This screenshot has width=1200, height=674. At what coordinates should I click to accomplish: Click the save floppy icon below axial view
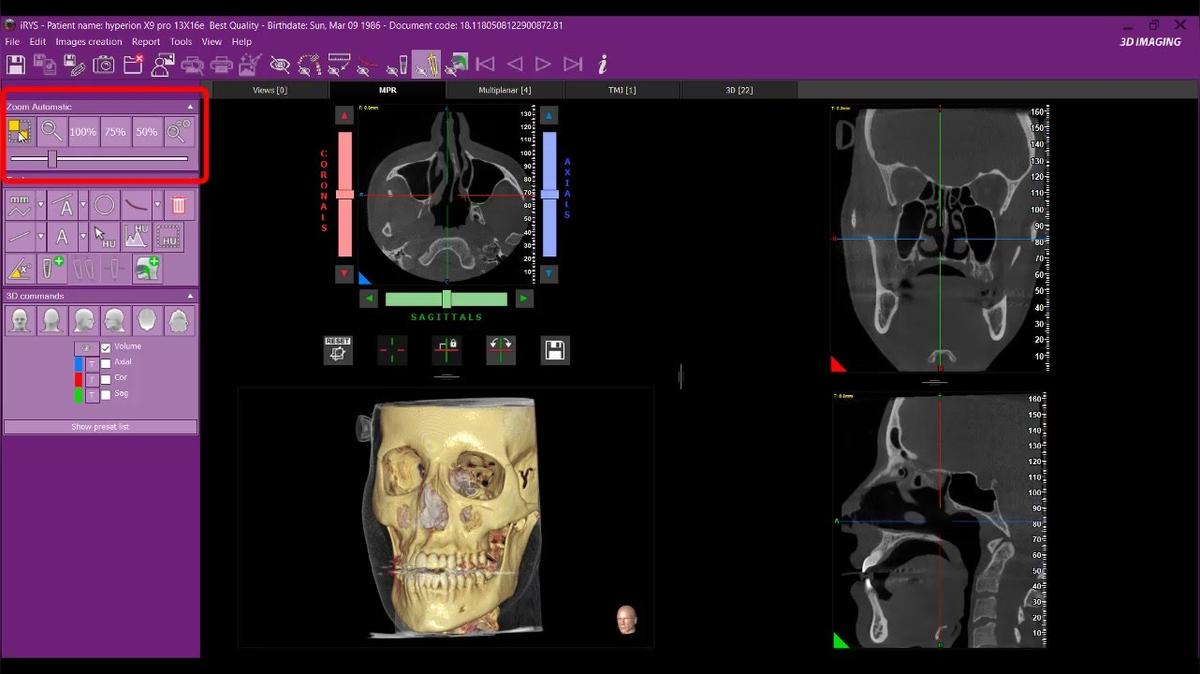pos(555,350)
